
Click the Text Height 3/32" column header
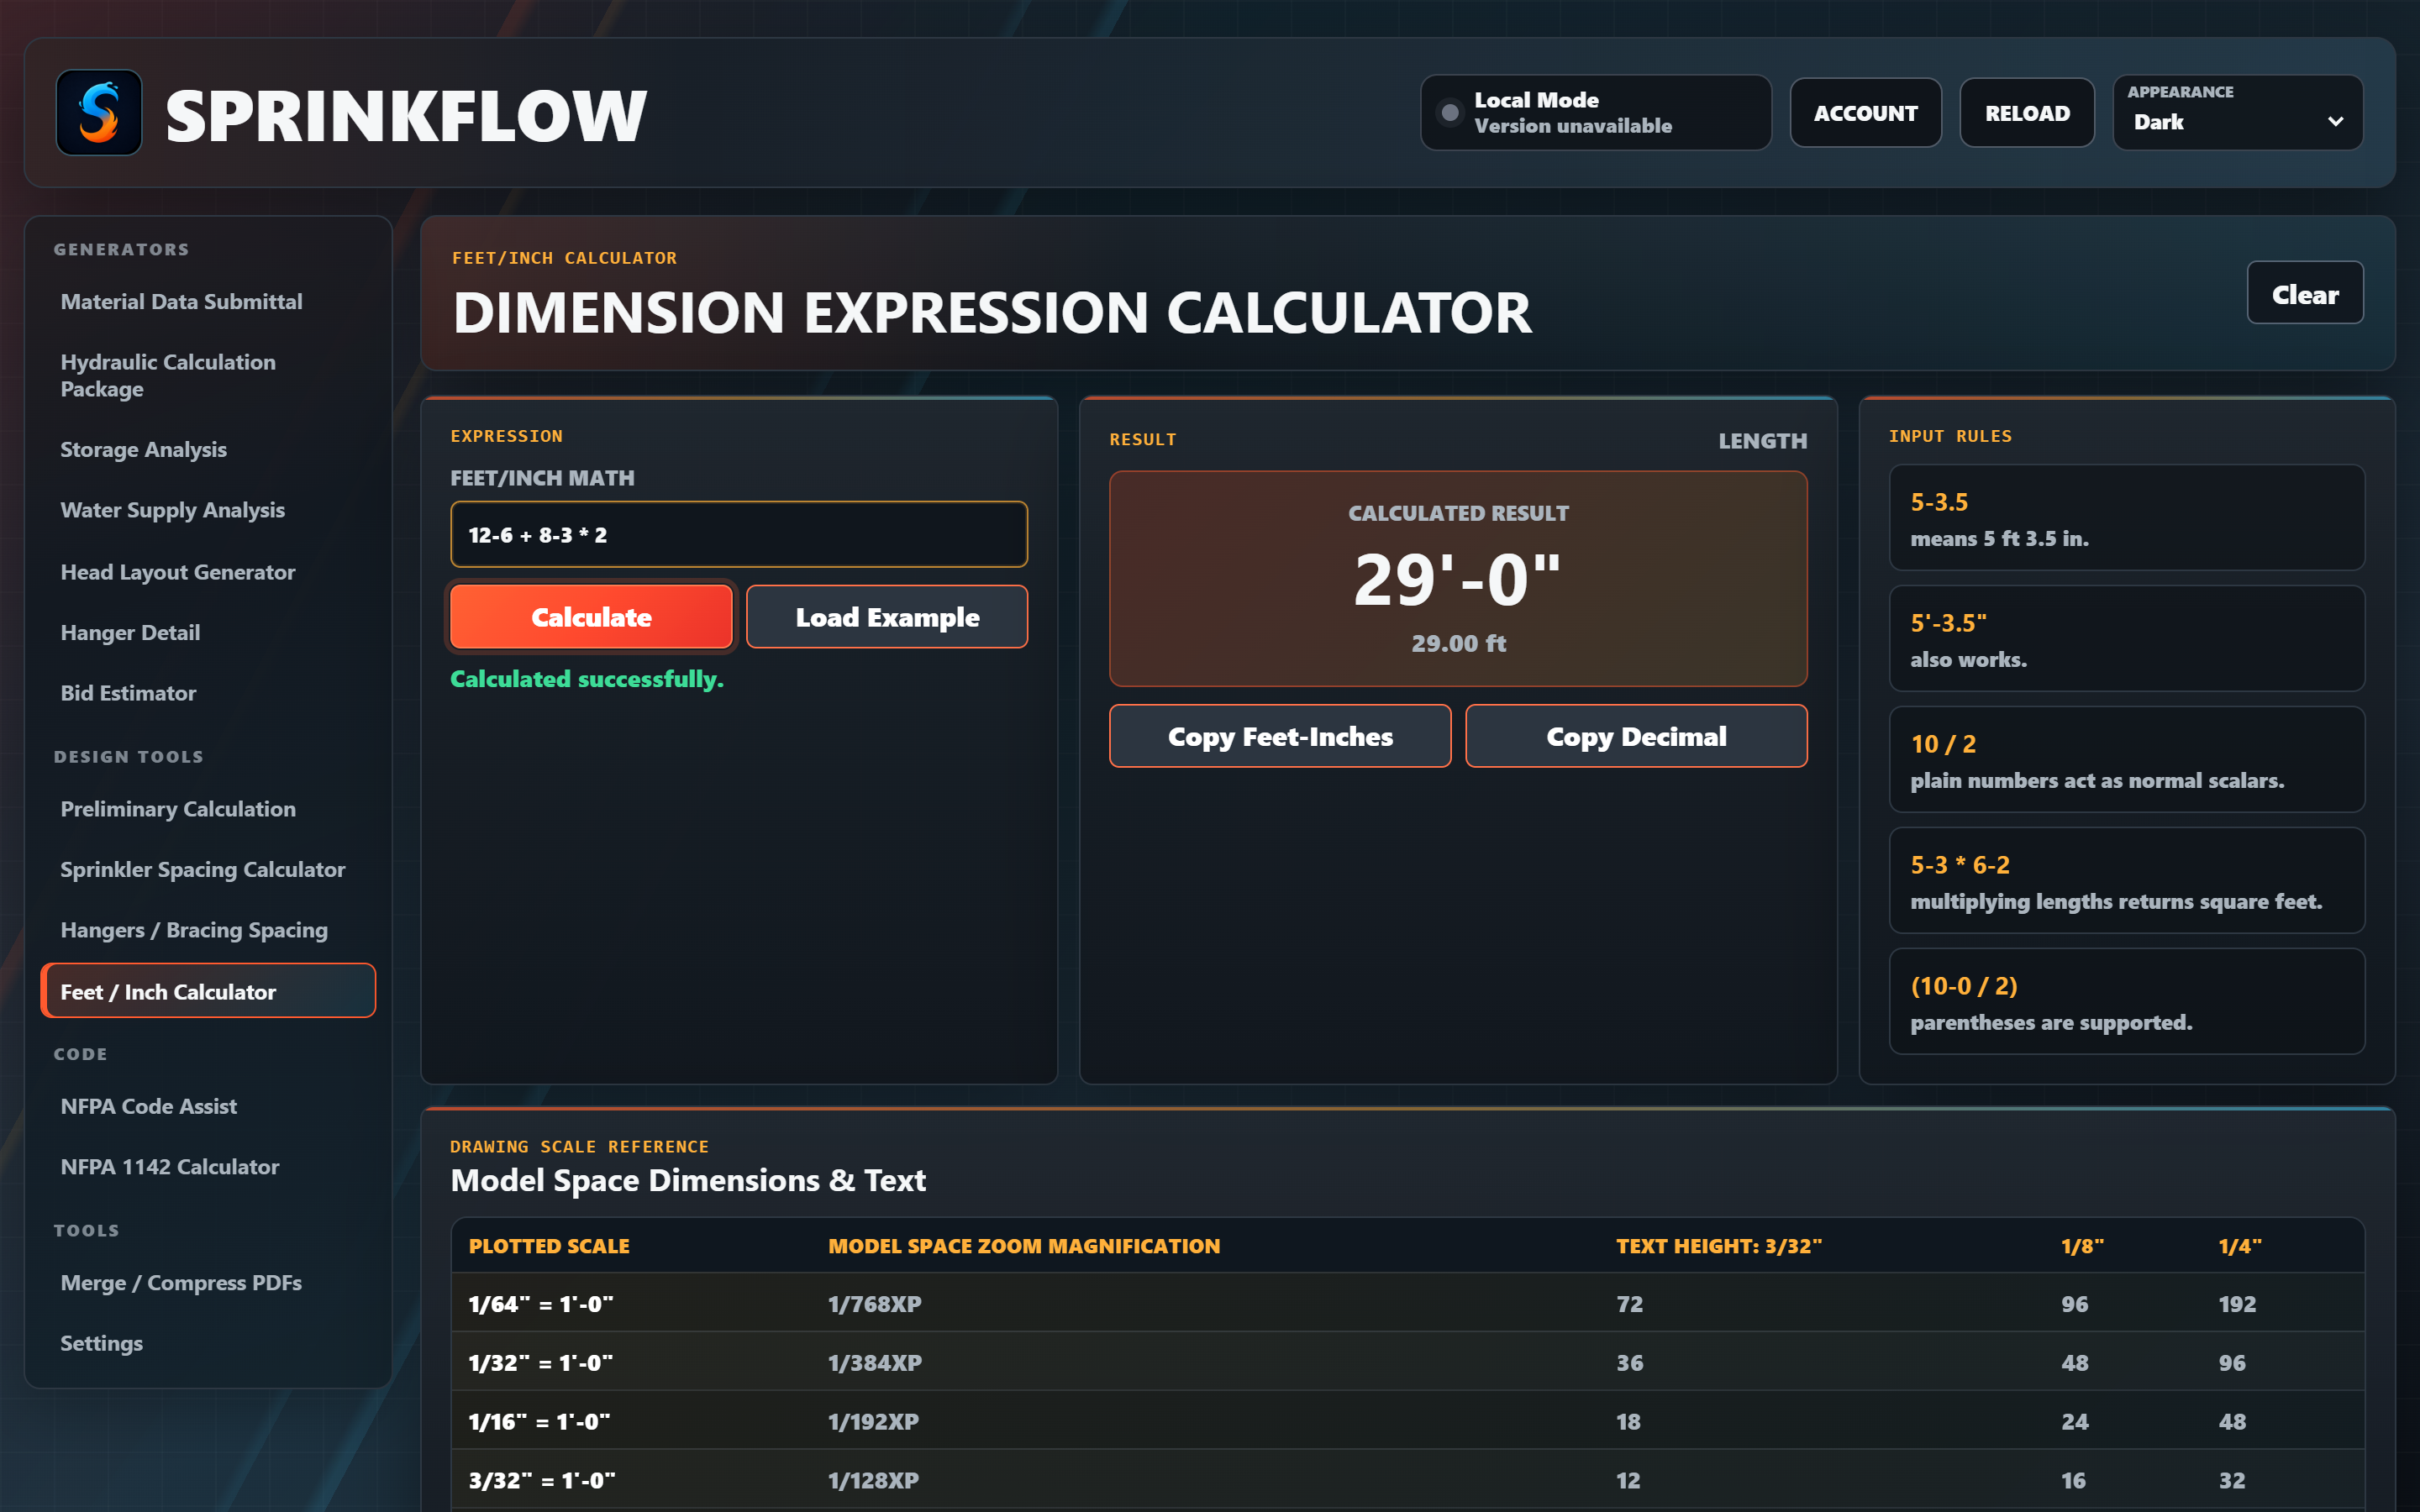[1719, 1246]
